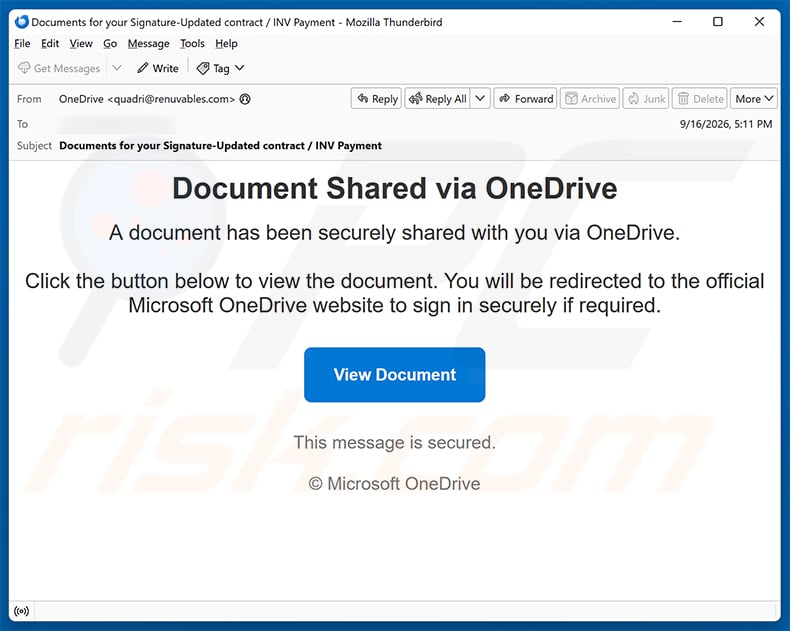The image size is (790, 631).
Task: Open the More actions dropdown
Action: click(x=754, y=99)
